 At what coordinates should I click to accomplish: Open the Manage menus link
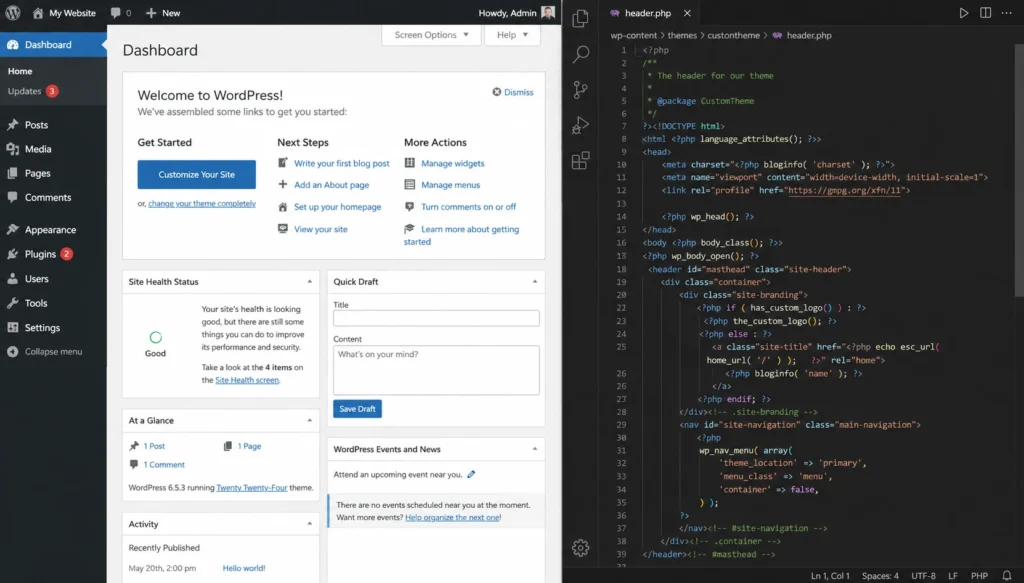pos(451,185)
